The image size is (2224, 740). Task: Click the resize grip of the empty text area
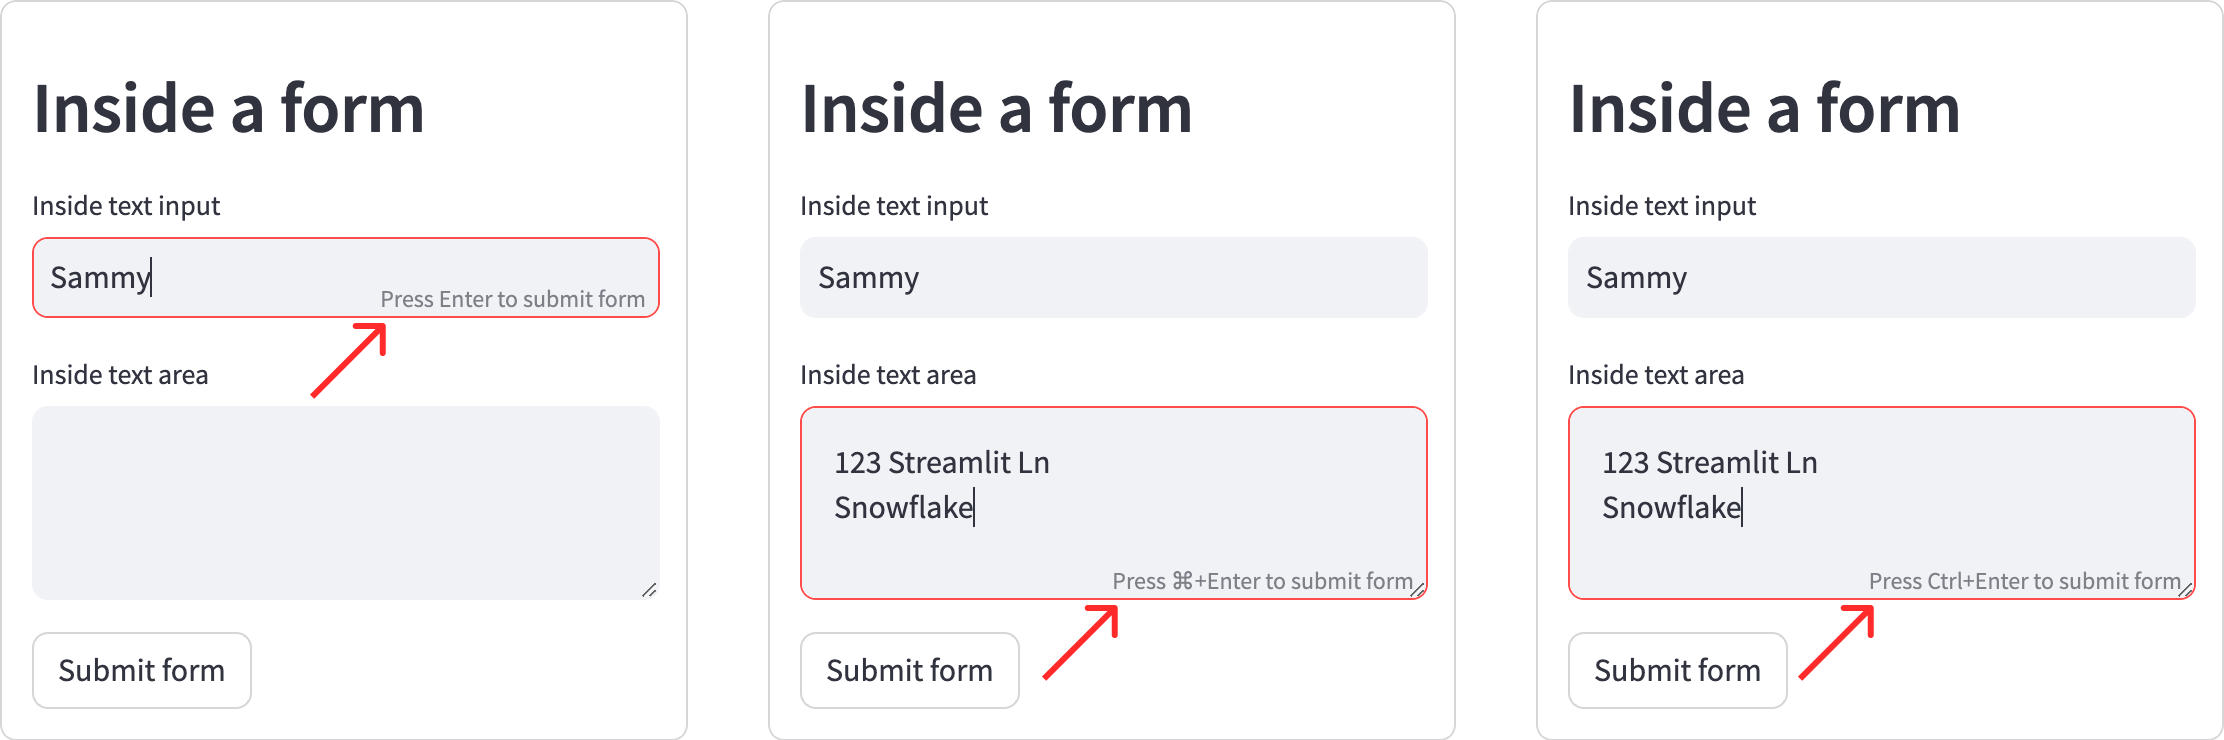click(648, 589)
